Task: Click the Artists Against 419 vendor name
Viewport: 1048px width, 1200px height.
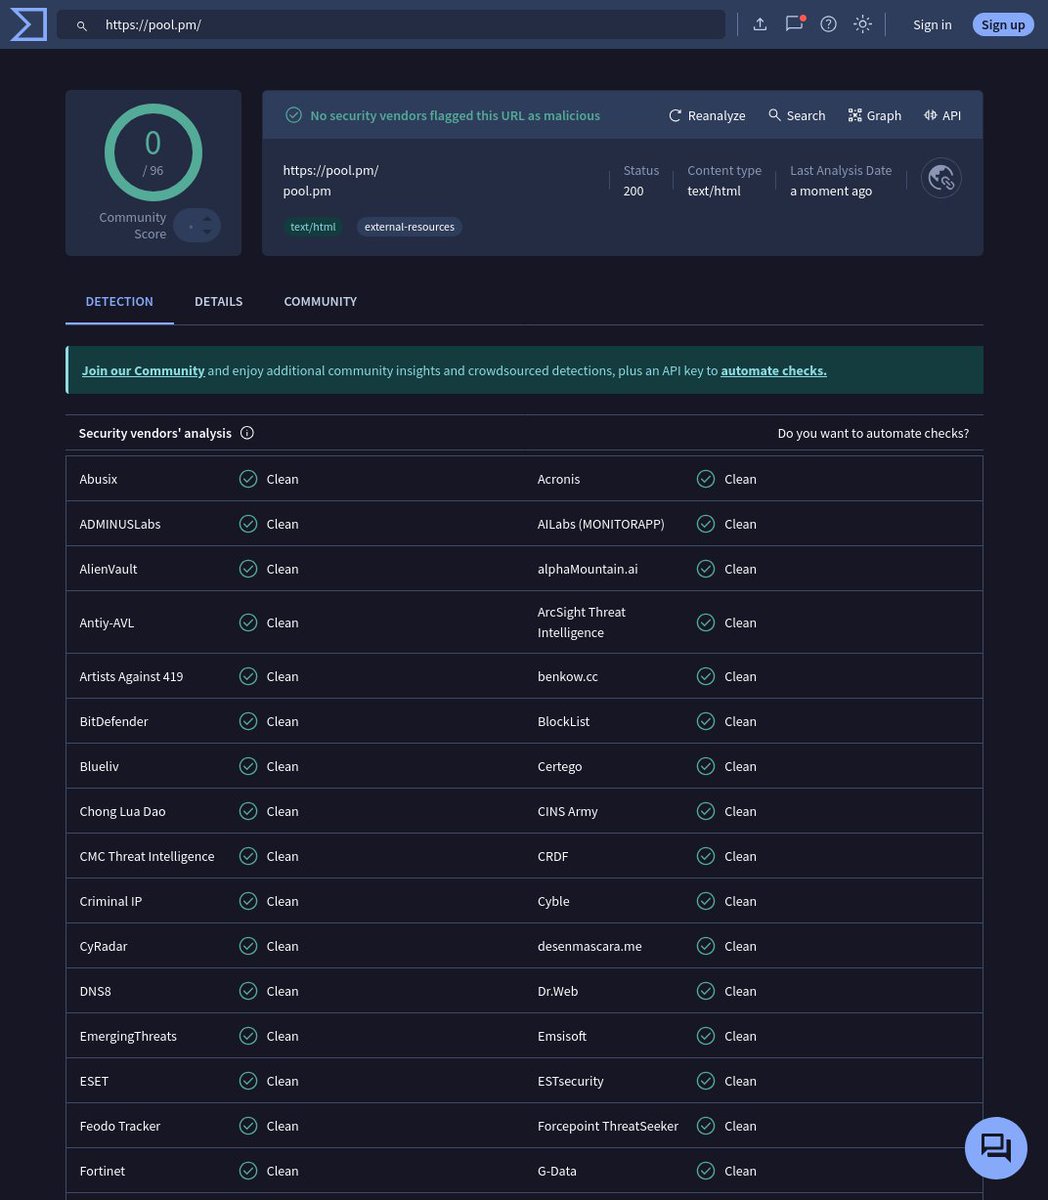Action: point(131,676)
